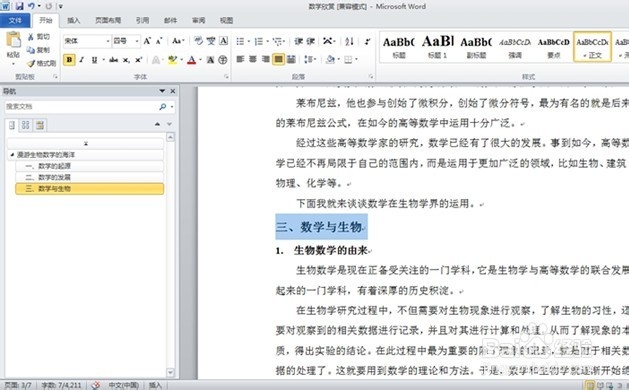Click the Undo arrow icon
Viewport: 629px width, 390px height.
point(31,6)
